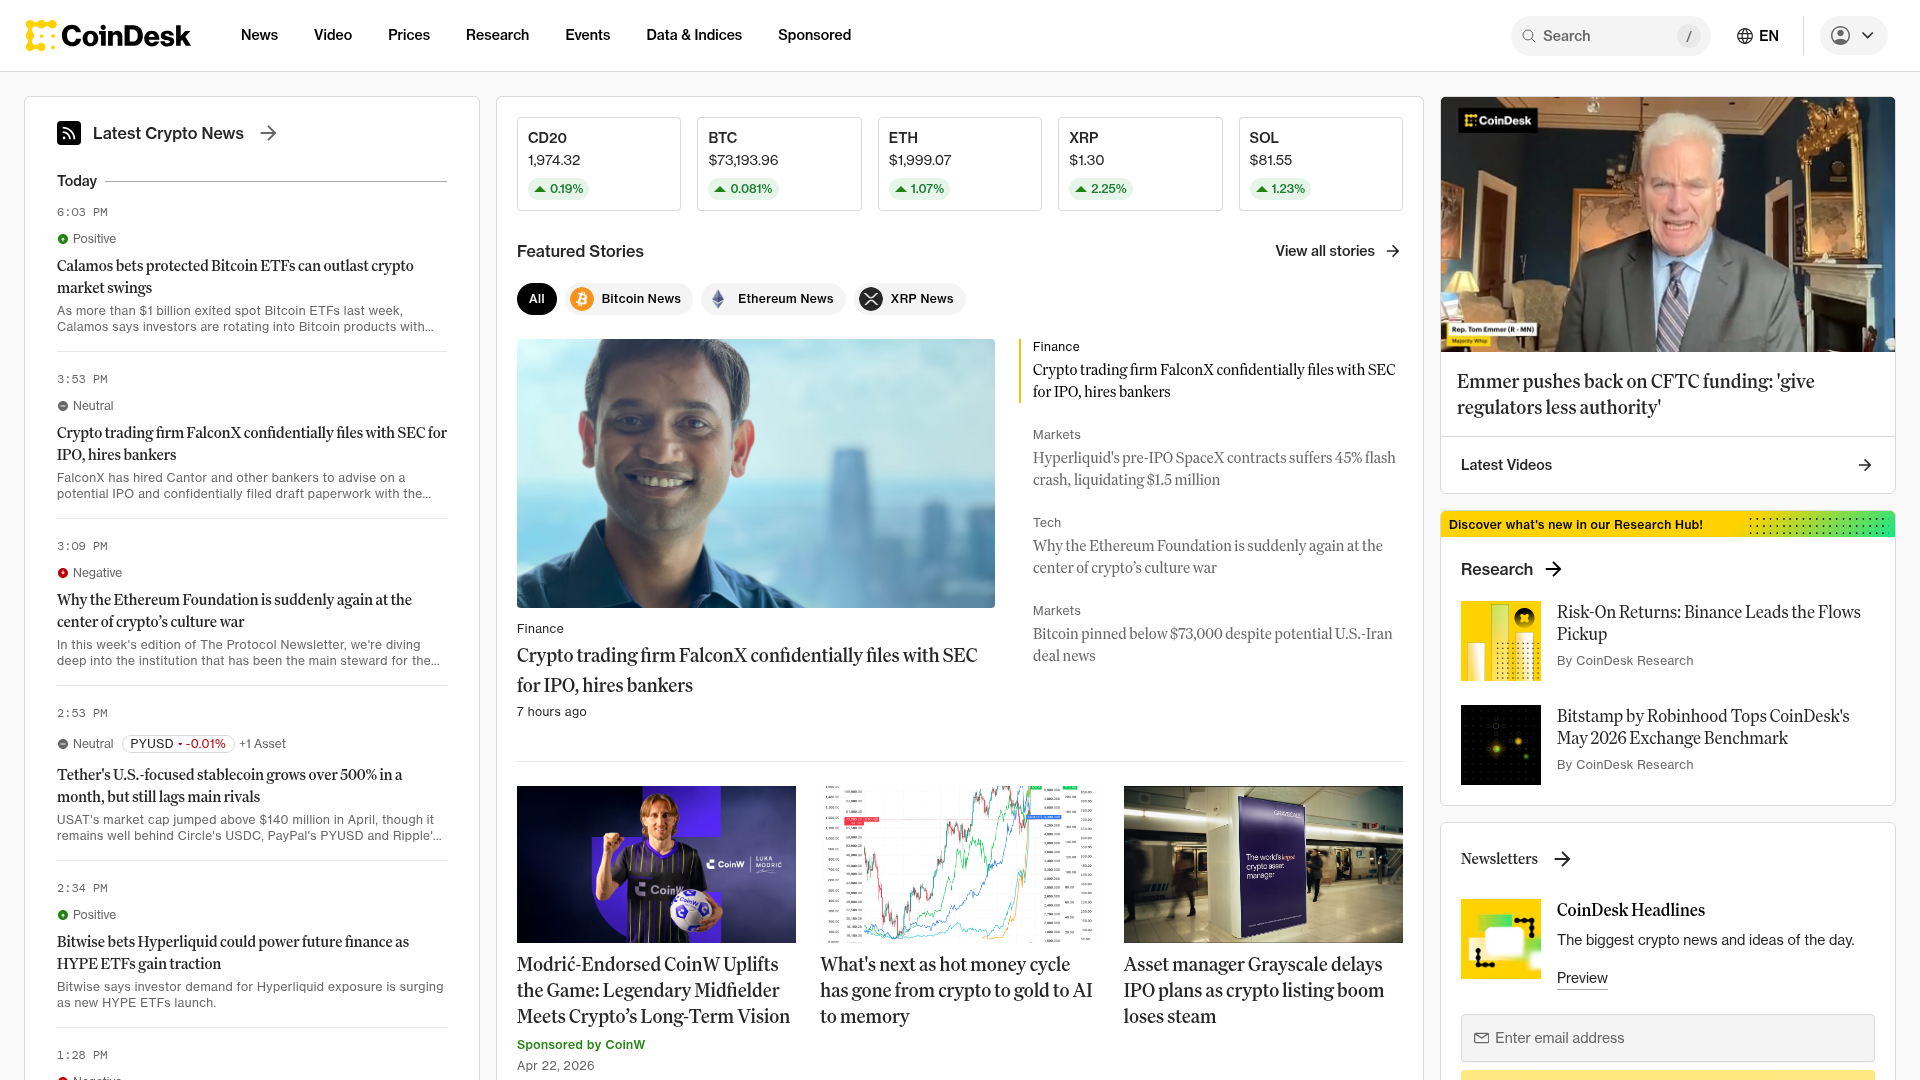This screenshot has width=1920, height=1080.
Task: Open the Emmer CFTC funding video thumbnail
Action: (1667, 224)
